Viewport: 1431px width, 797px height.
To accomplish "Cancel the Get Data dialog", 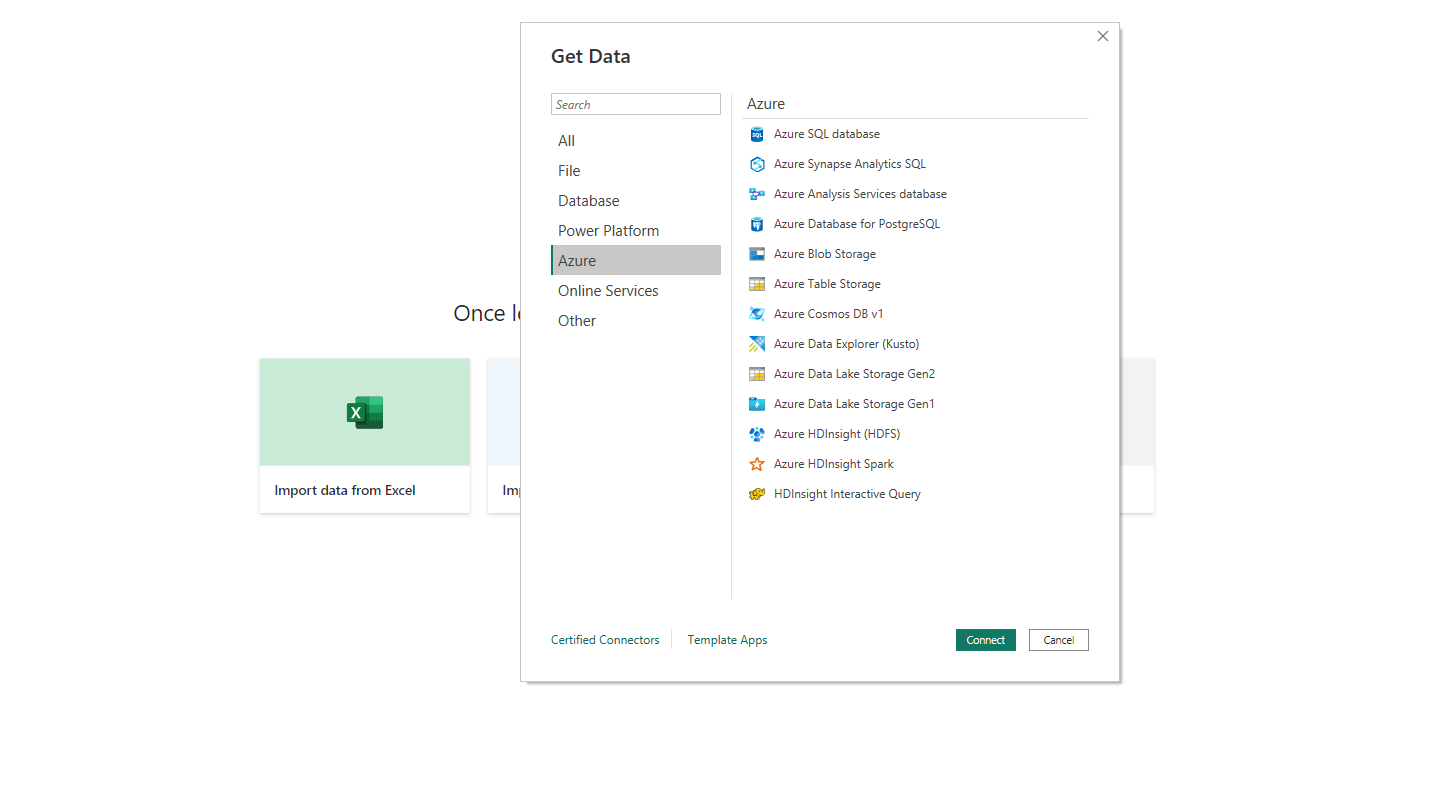I will point(1058,640).
